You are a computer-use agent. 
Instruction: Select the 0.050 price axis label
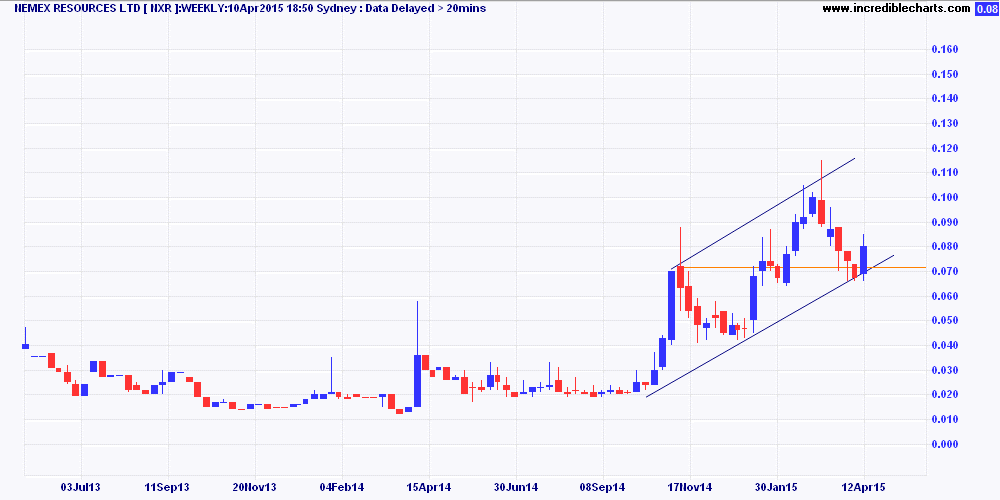point(946,321)
